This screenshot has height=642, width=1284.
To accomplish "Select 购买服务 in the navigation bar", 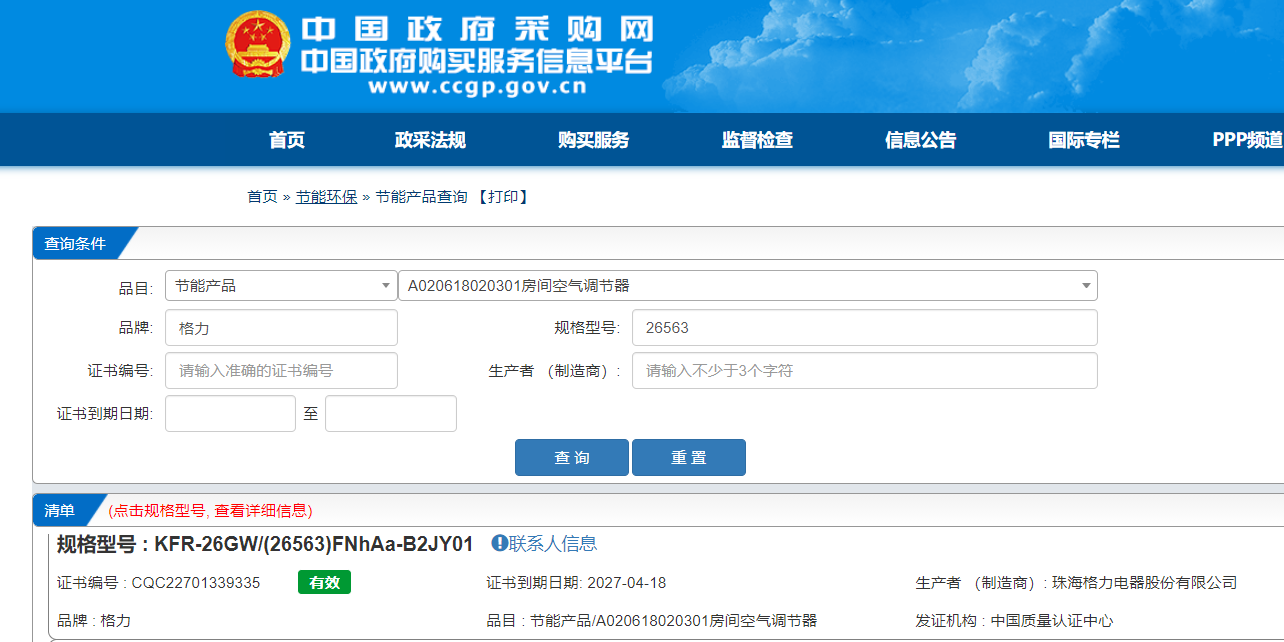I will (593, 140).
